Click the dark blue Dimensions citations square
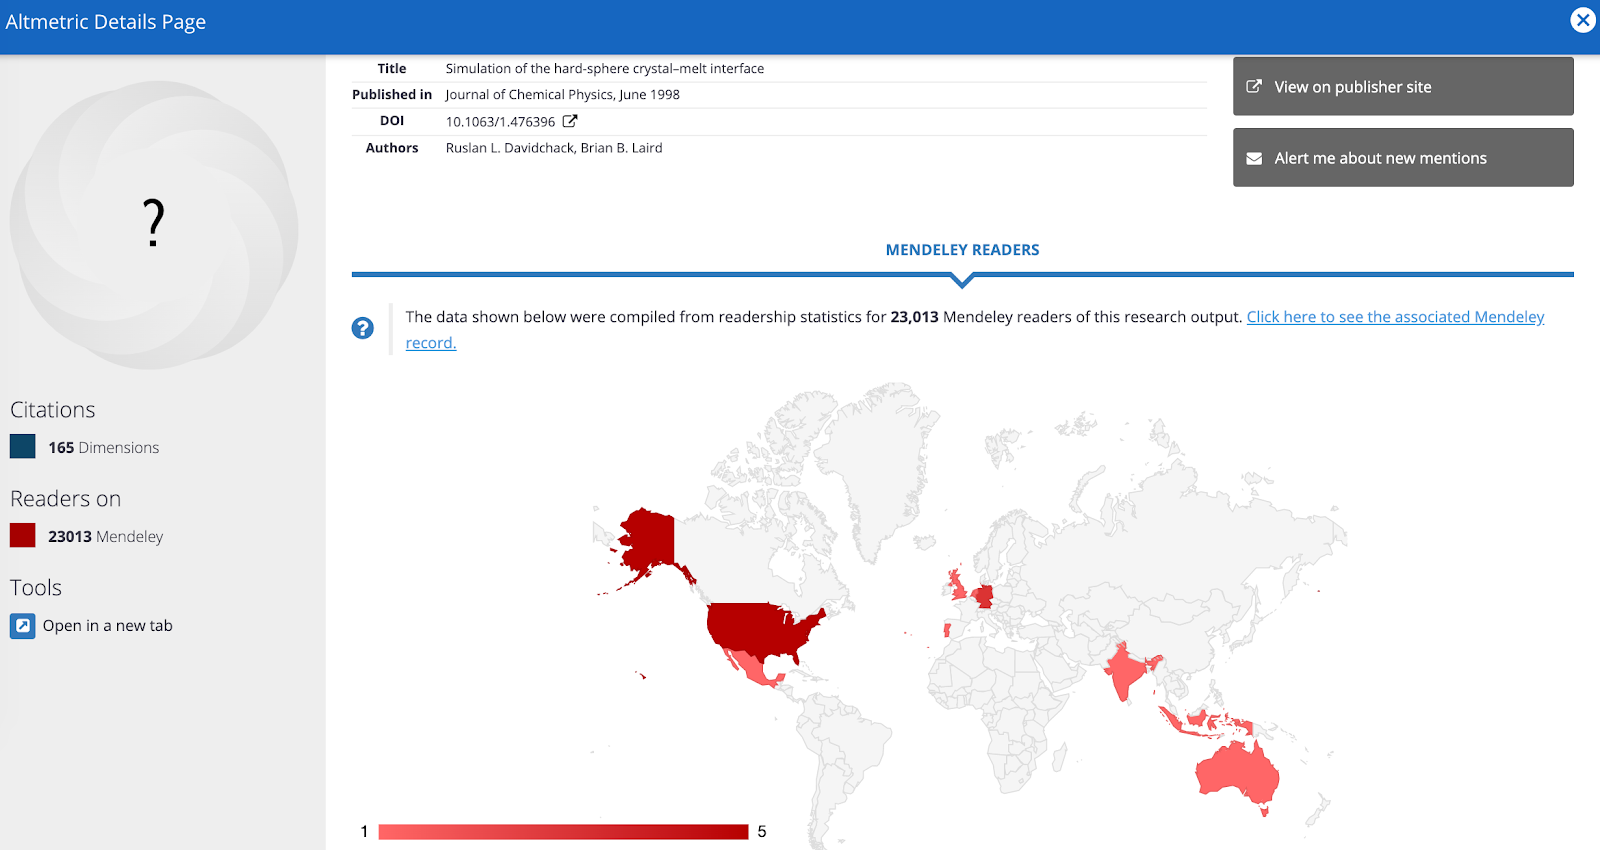 point(23,447)
